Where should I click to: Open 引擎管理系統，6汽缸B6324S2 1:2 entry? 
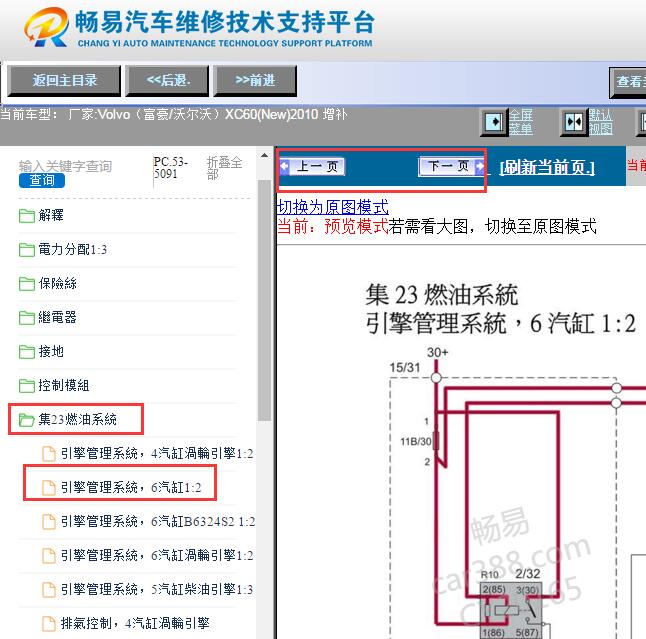[158, 522]
